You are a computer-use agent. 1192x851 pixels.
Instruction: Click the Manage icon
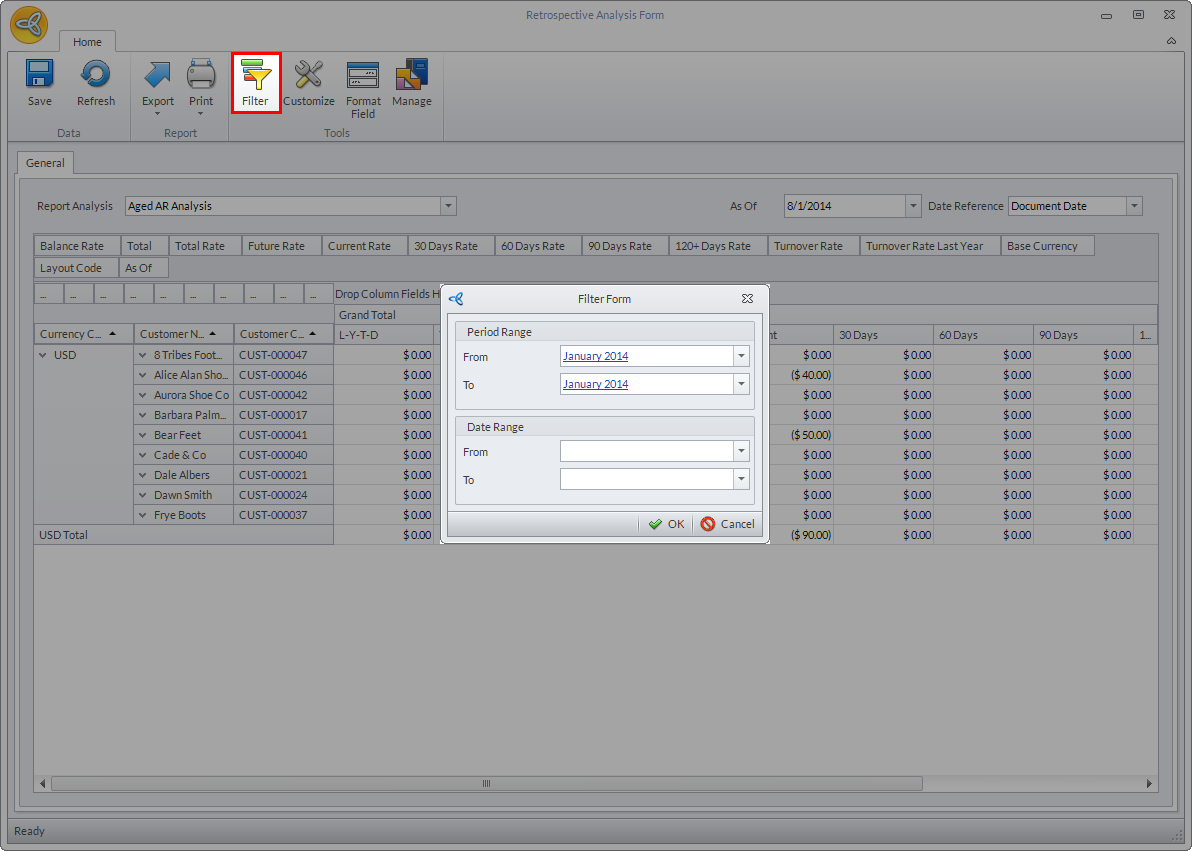411,76
